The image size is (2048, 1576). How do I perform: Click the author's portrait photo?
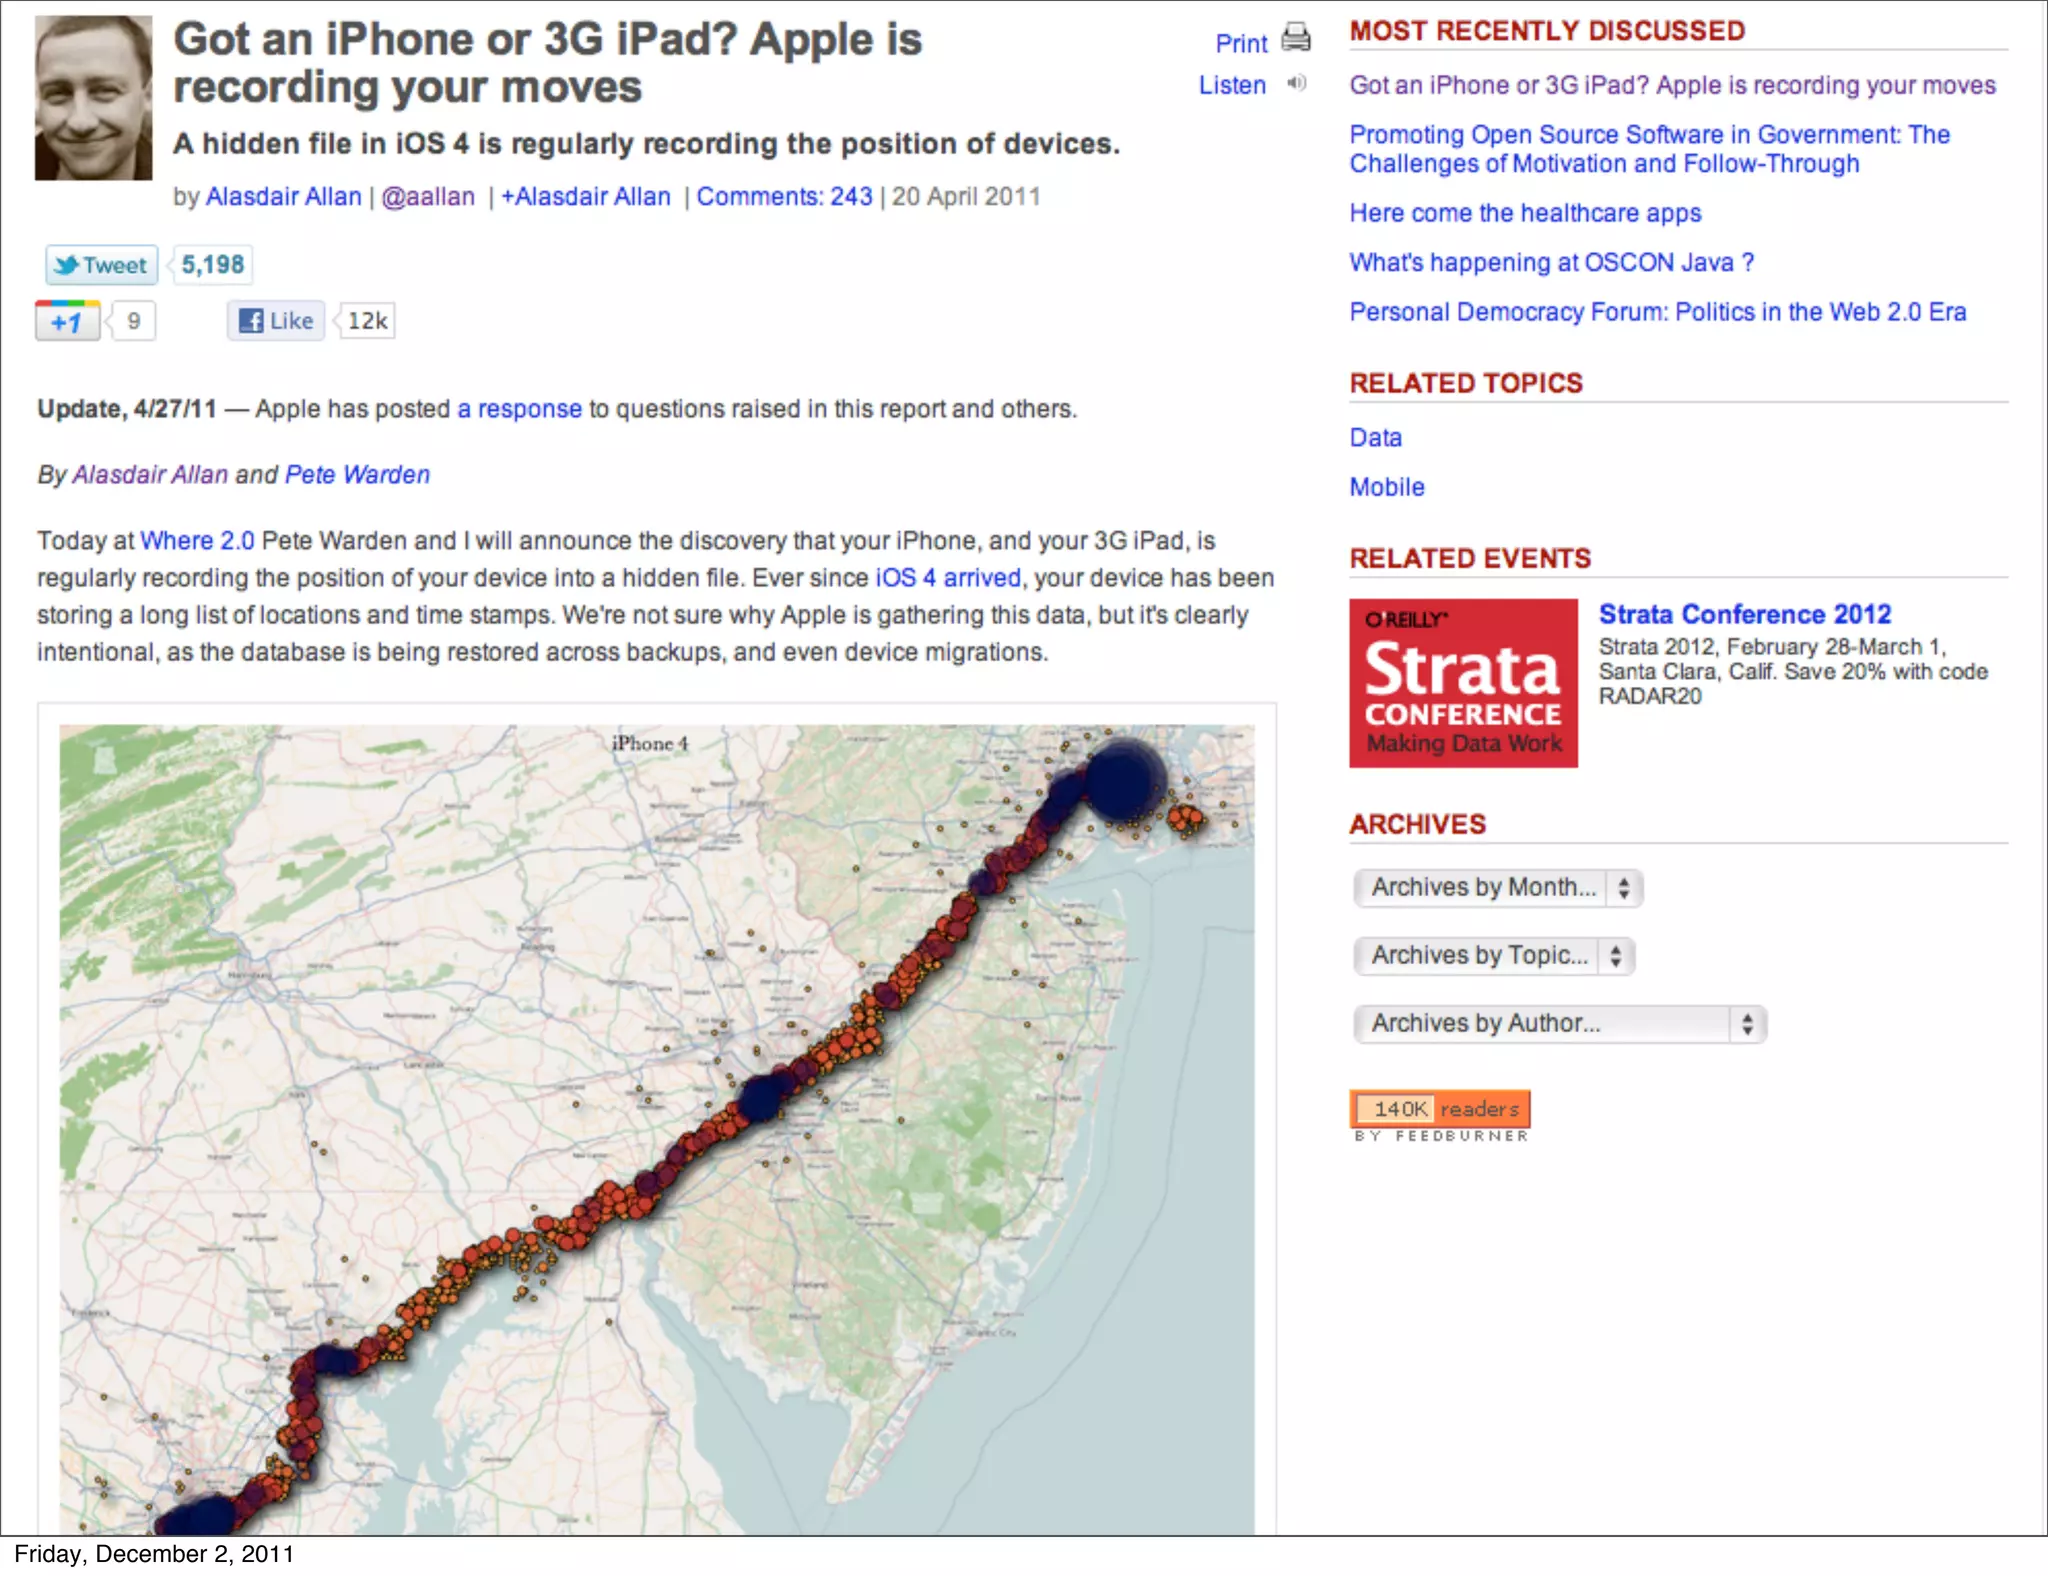[94, 98]
